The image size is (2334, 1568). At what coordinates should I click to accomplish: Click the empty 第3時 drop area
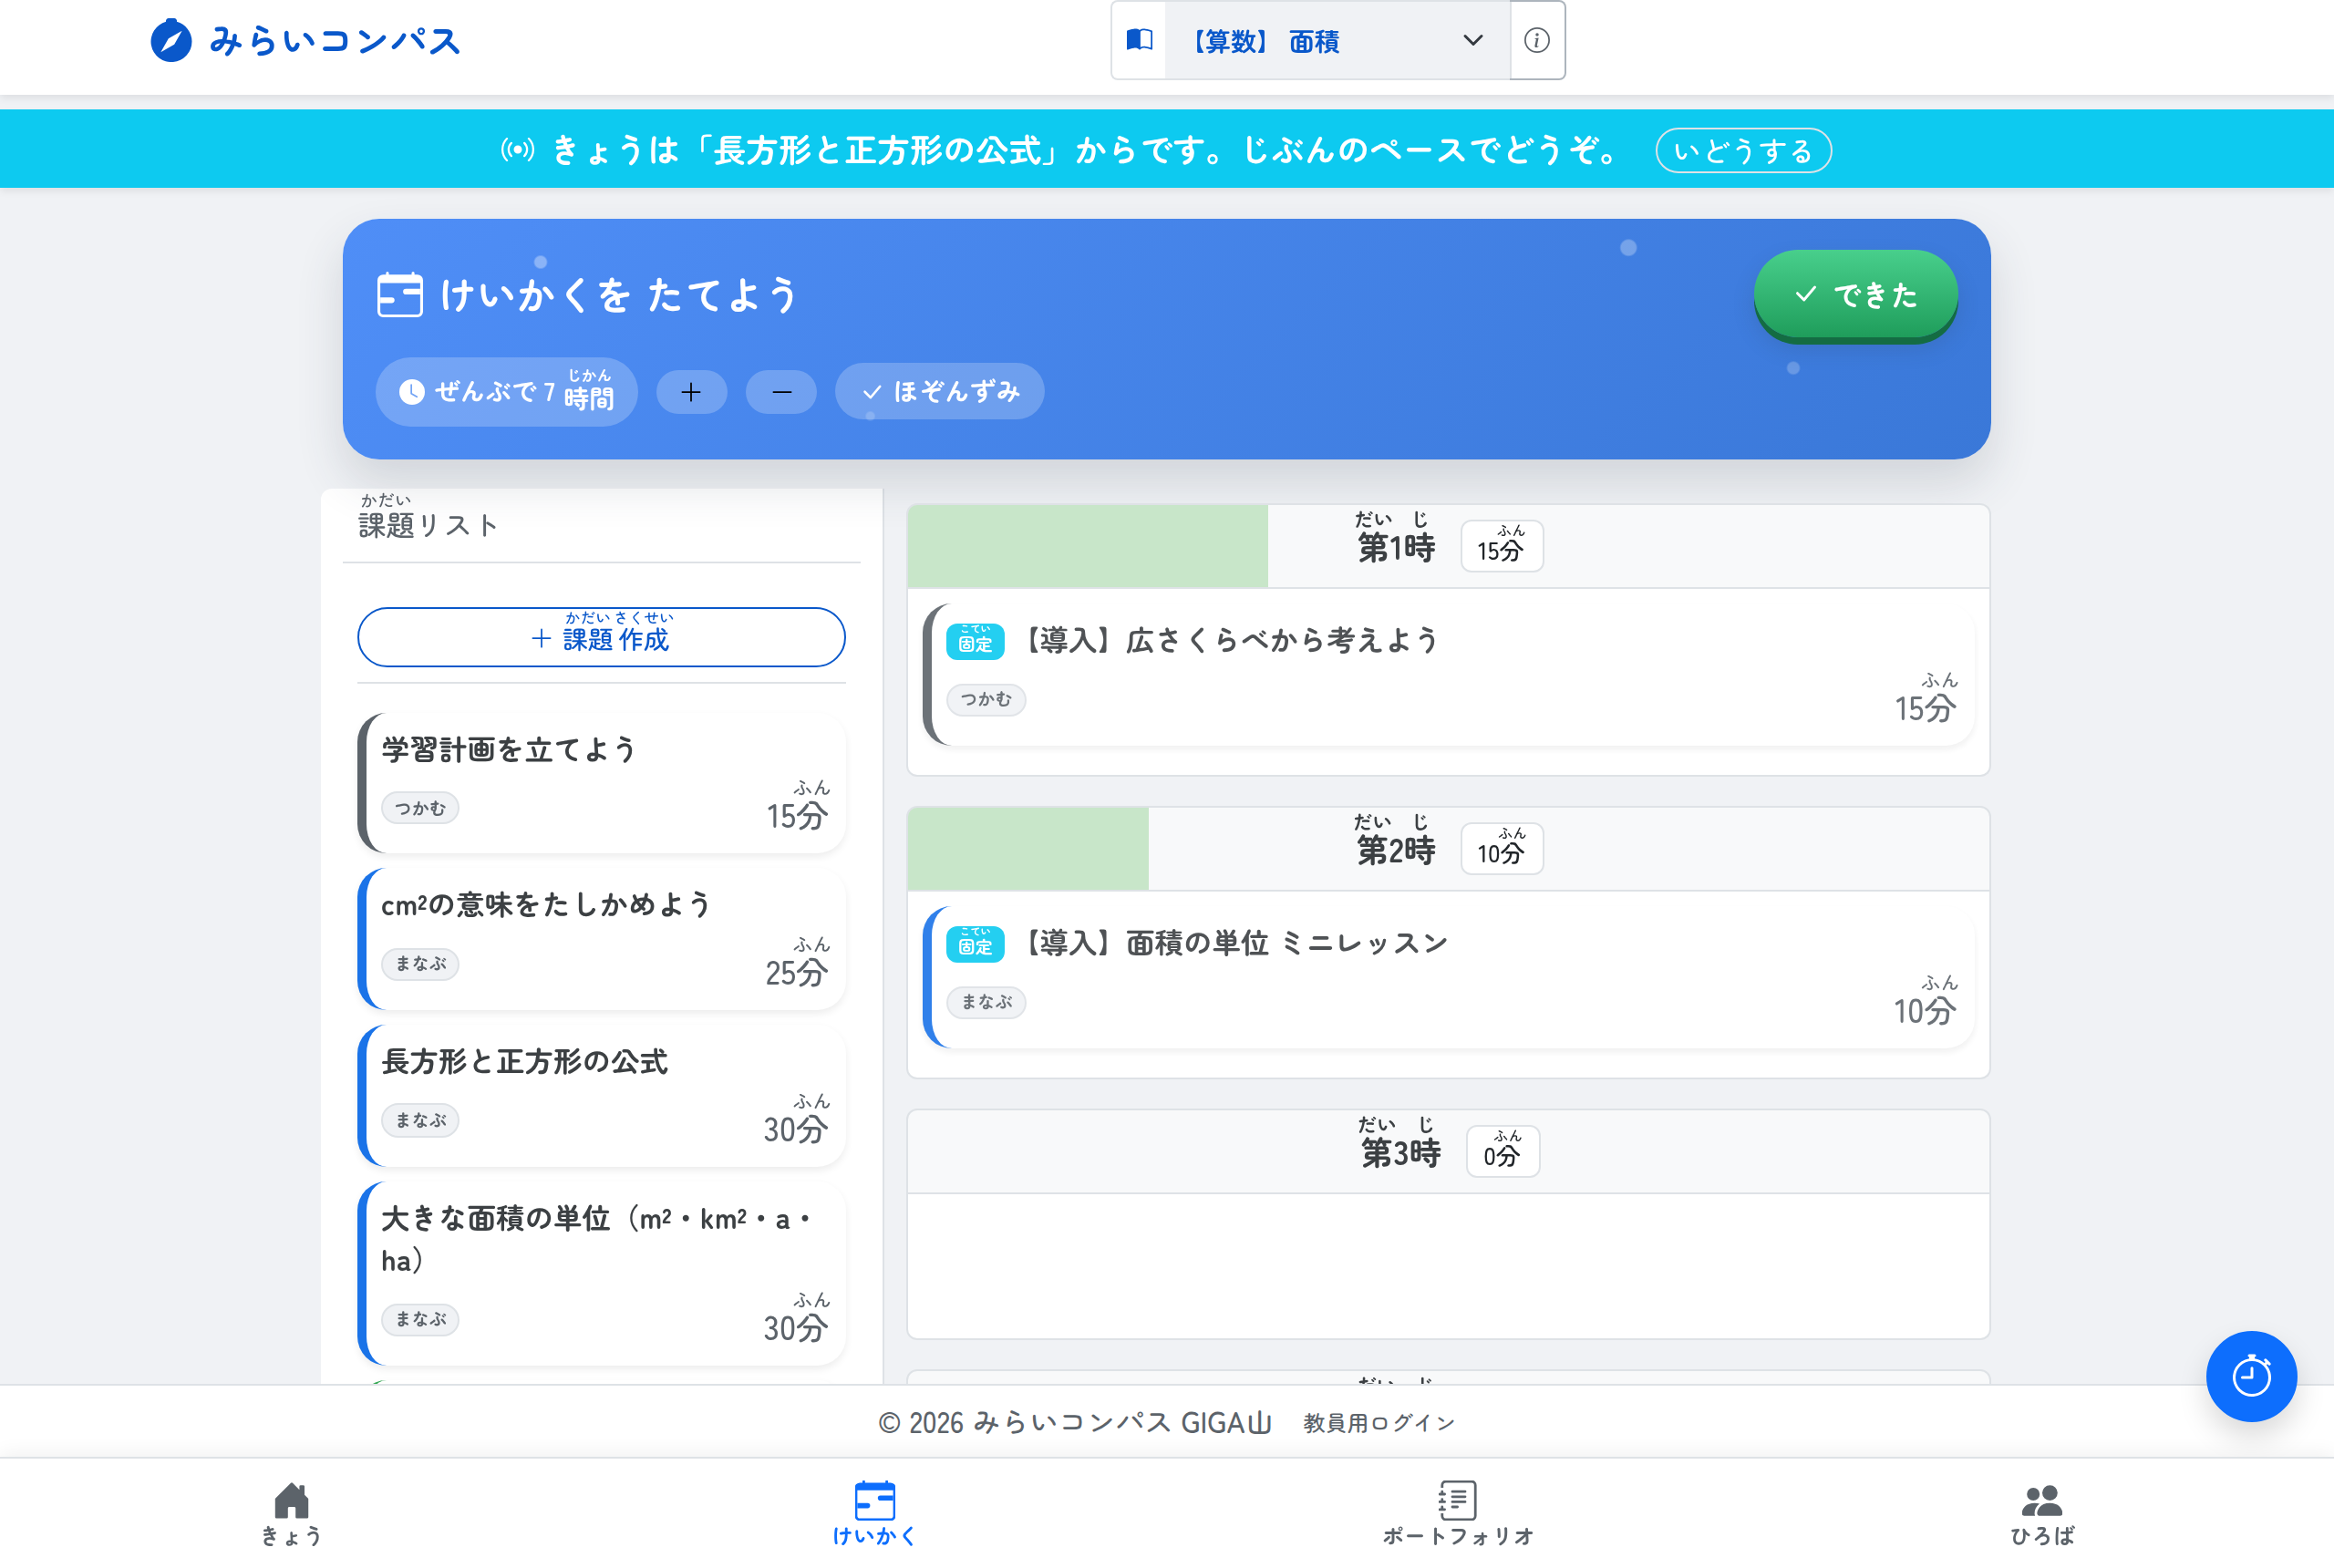click(1448, 1265)
